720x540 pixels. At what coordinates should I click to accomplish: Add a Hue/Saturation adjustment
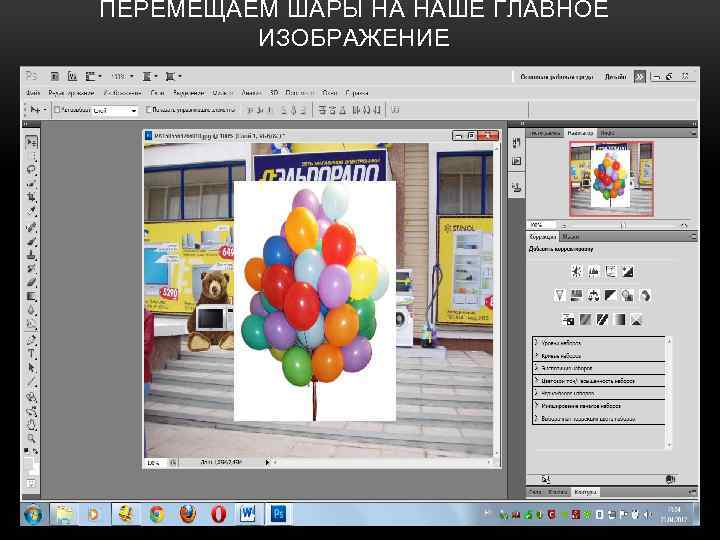pos(576,296)
